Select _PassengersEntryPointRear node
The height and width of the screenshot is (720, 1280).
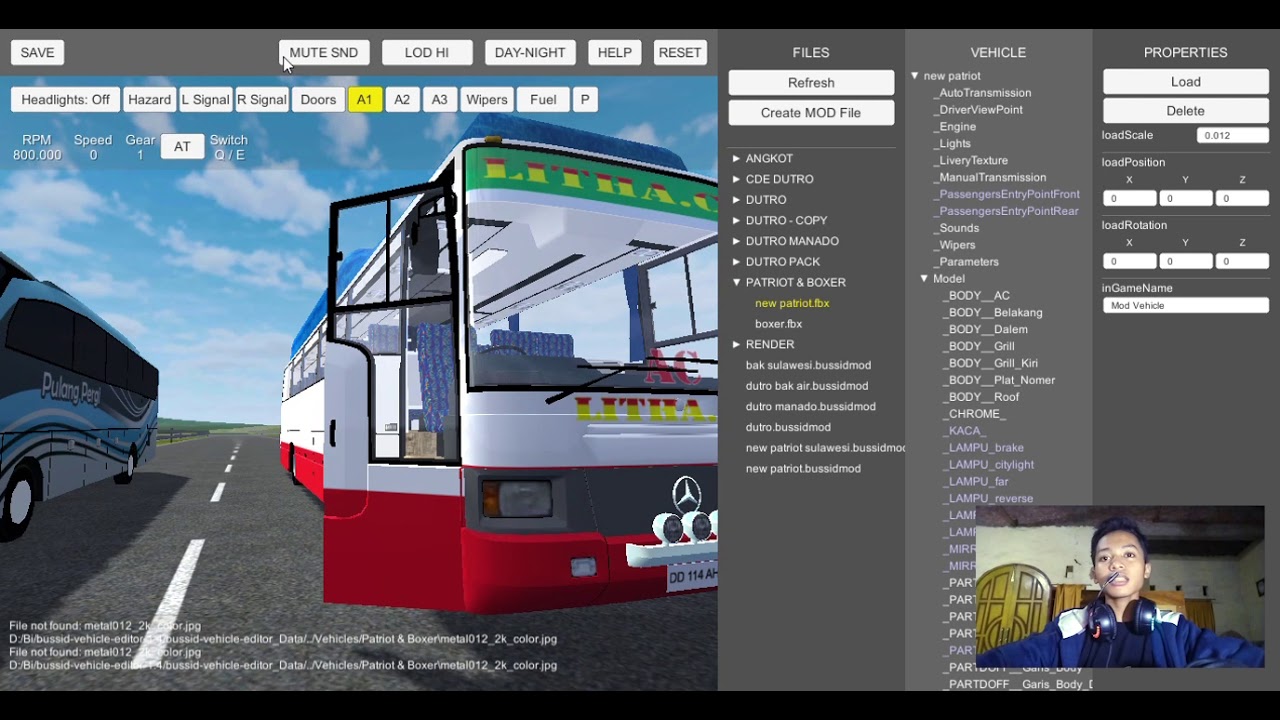1006,212
